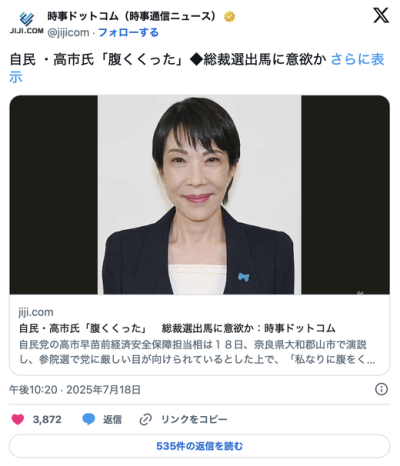Viewport: 400px width, 466px height.
Task: Click the gold verified badge
Action: coord(229,16)
